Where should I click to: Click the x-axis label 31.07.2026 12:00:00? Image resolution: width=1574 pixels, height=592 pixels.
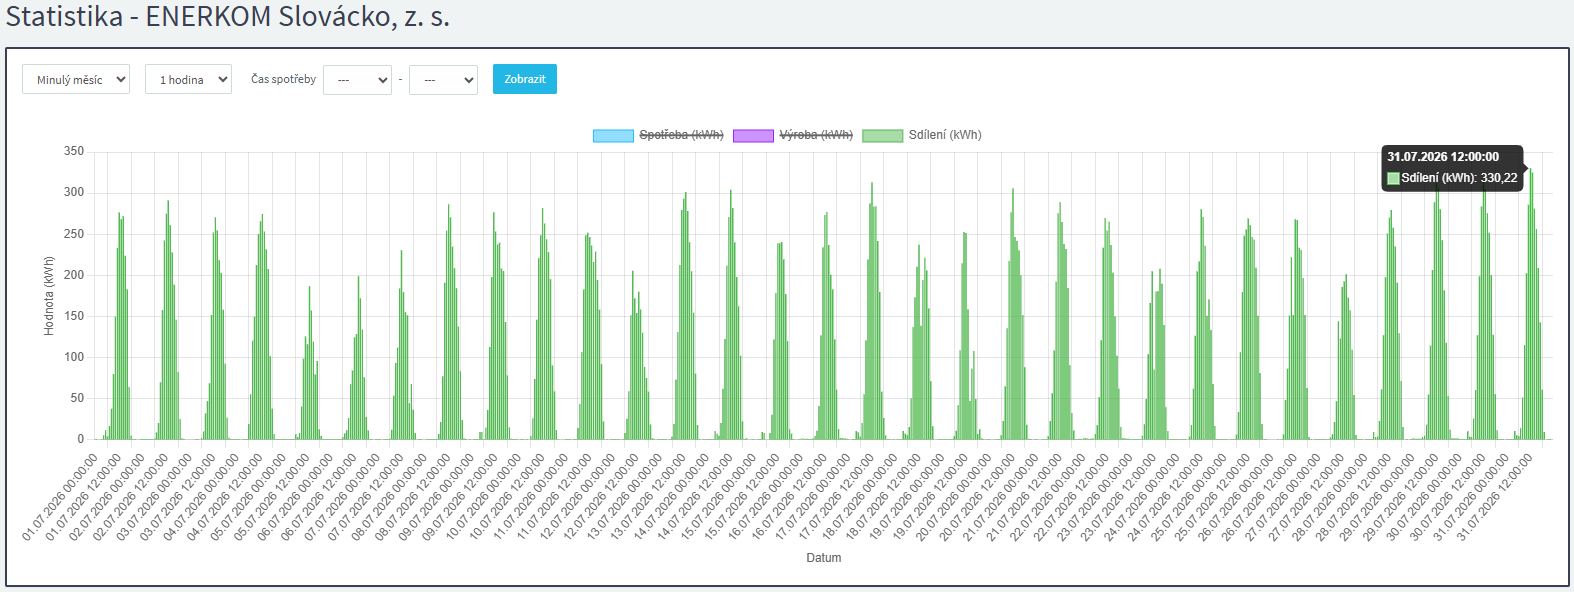[1495, 496]
